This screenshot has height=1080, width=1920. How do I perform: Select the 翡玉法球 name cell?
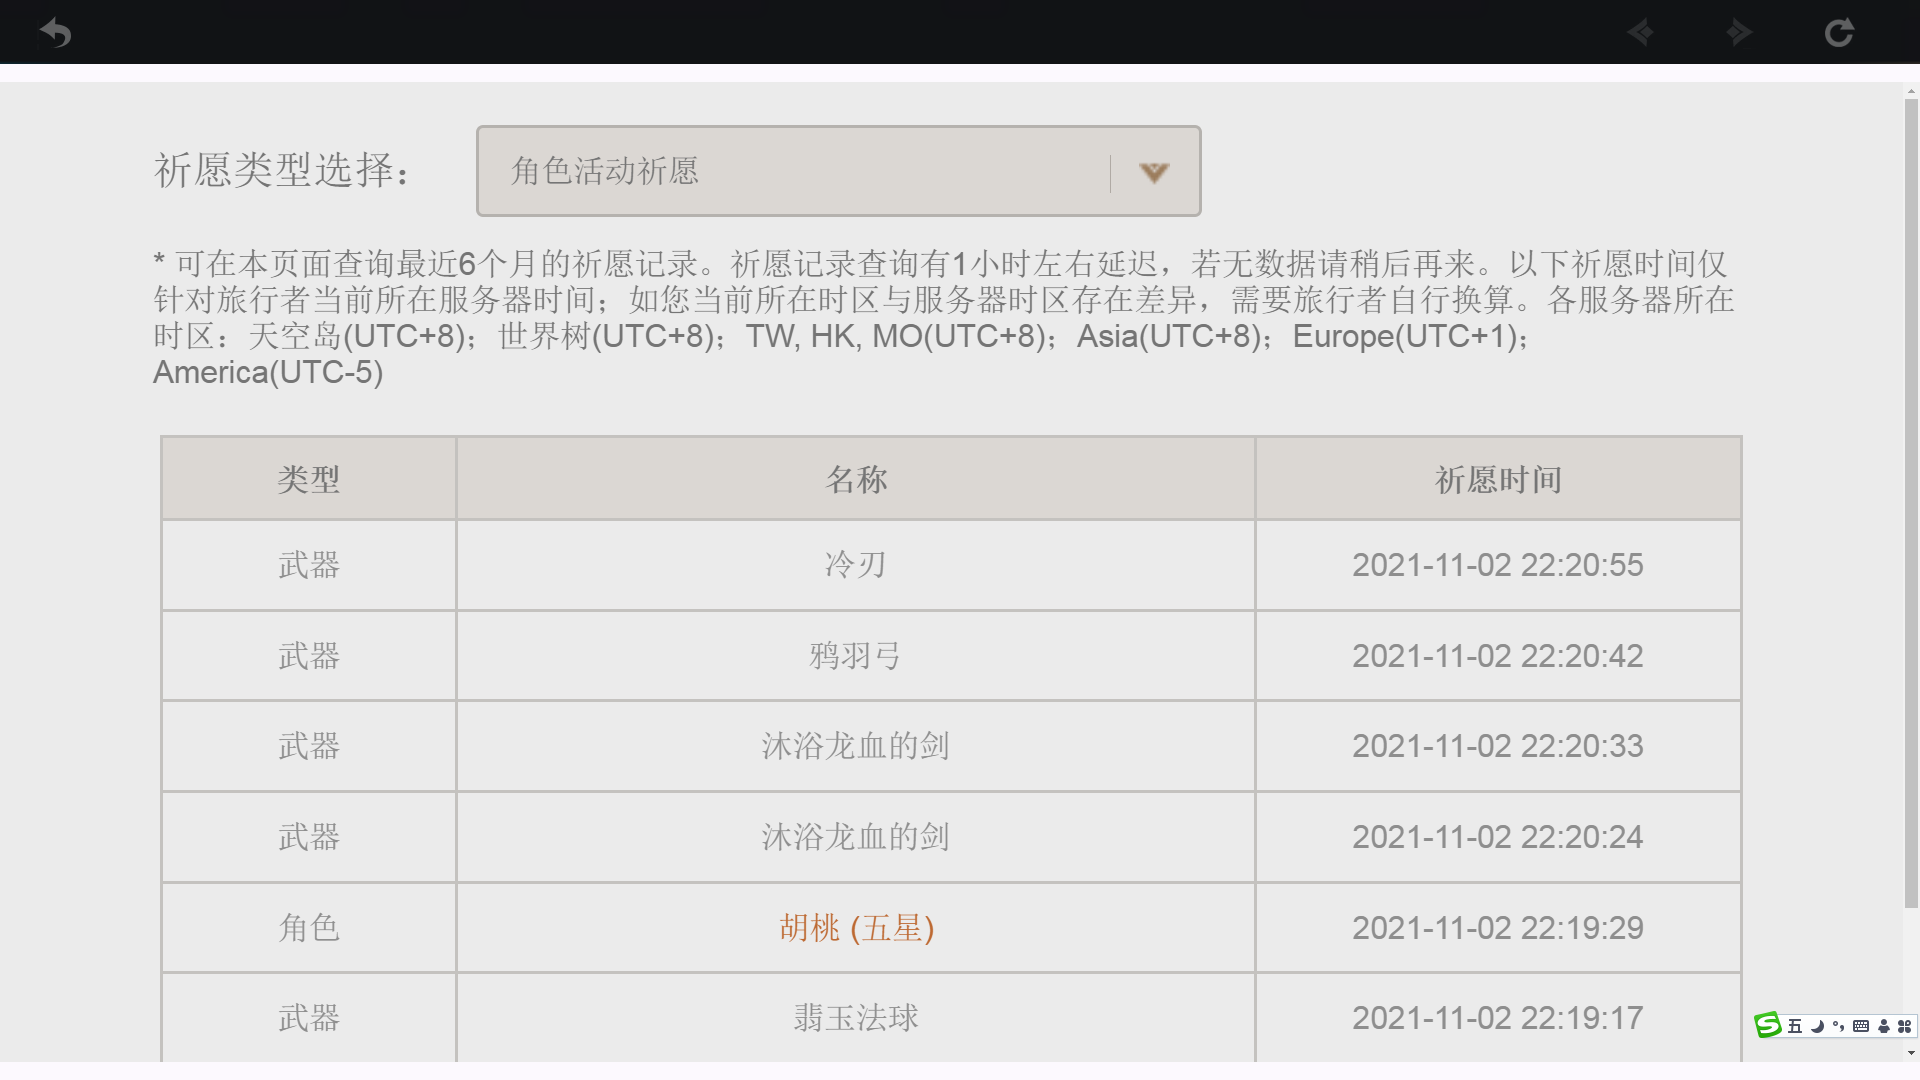[x=856, y=1018]
